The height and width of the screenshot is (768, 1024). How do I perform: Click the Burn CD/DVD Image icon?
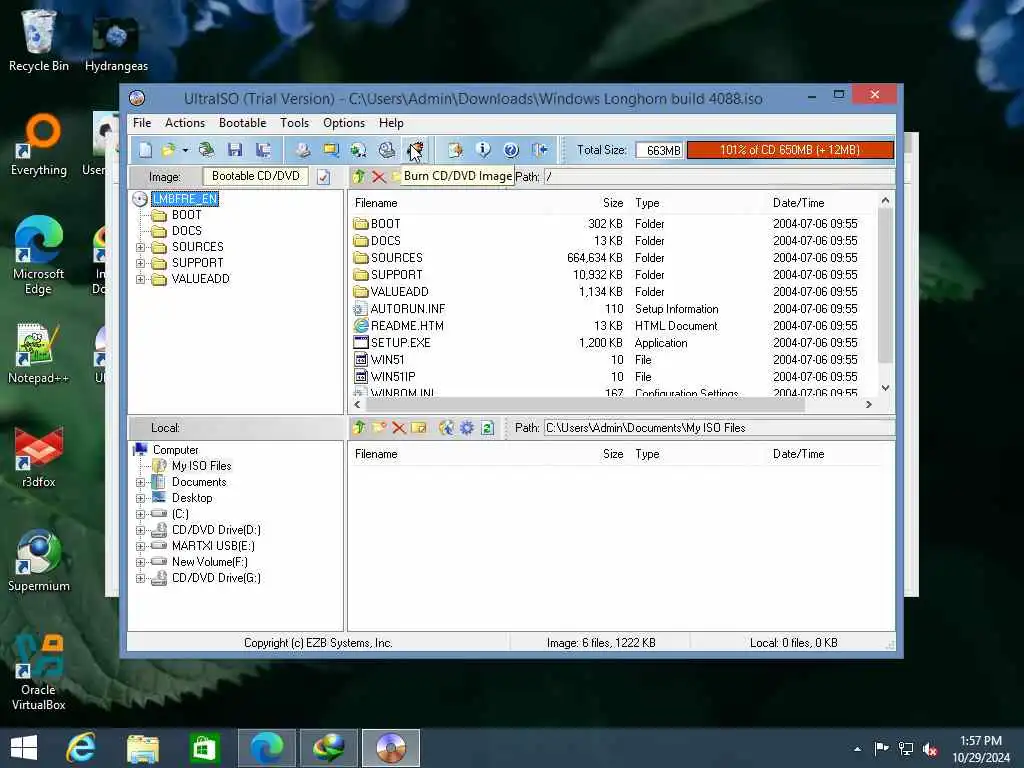(x=415, y=150)
